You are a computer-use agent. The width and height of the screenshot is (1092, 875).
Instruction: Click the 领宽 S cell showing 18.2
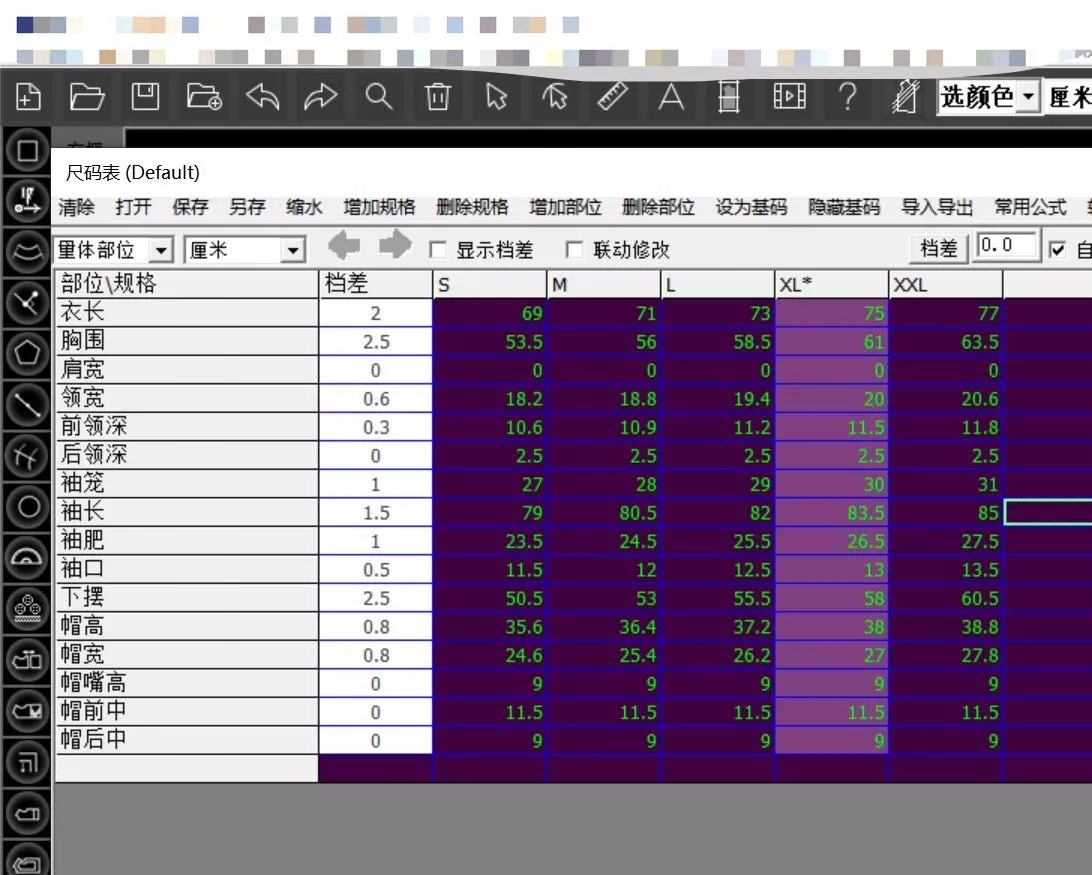coord(490,398)
